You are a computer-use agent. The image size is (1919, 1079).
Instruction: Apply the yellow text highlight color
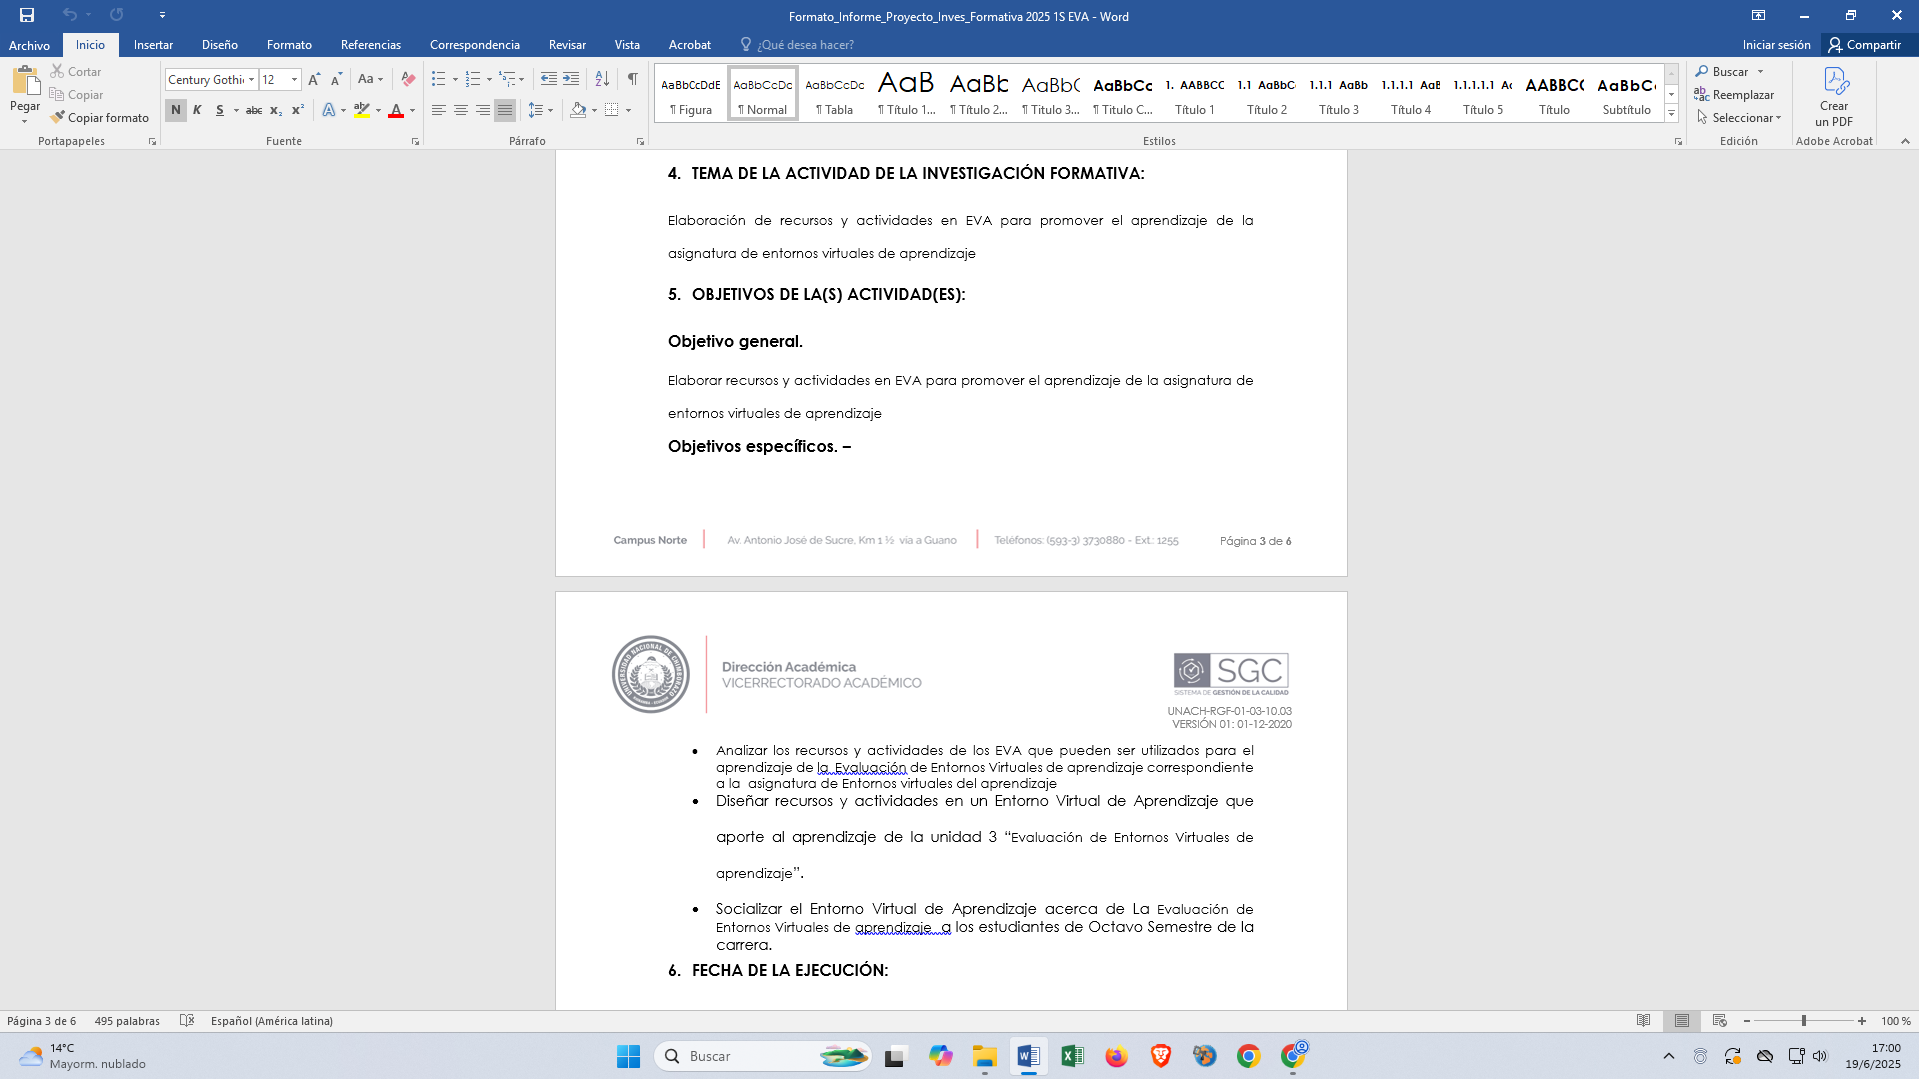tap(362, 110)
